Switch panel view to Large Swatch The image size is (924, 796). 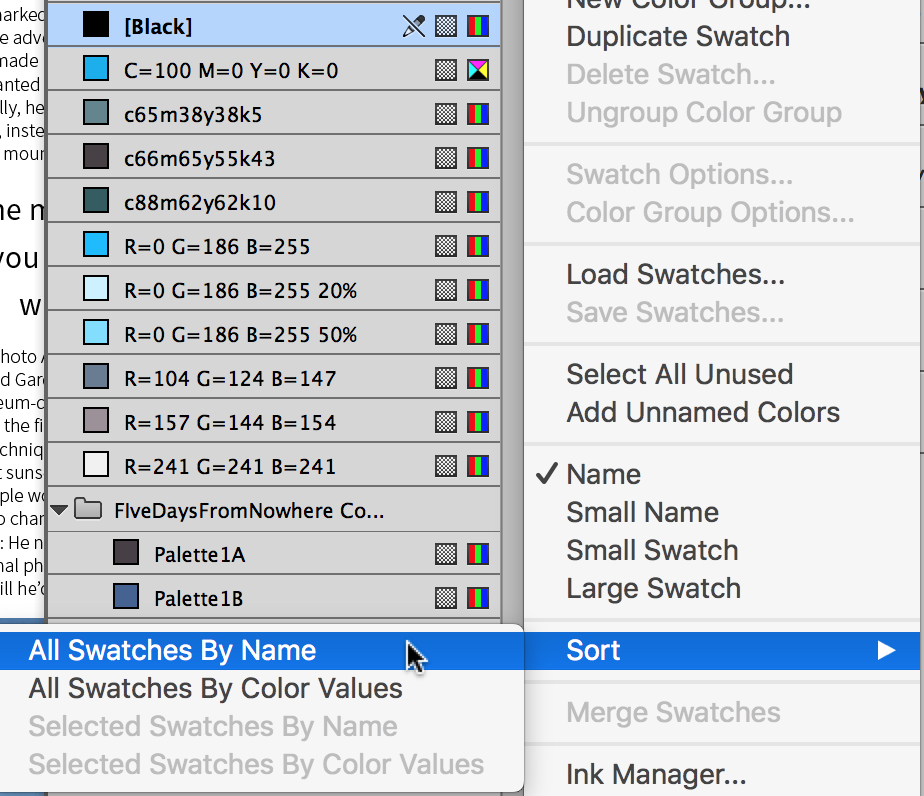click(x=653, y=588)
